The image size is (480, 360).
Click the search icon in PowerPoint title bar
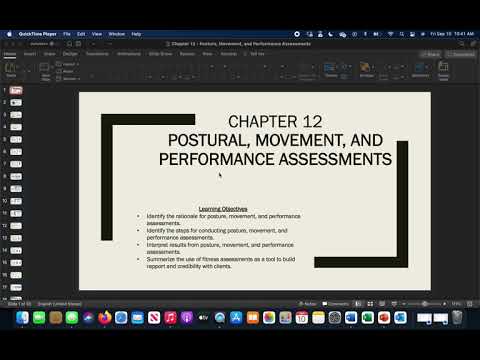pos(462,44)
